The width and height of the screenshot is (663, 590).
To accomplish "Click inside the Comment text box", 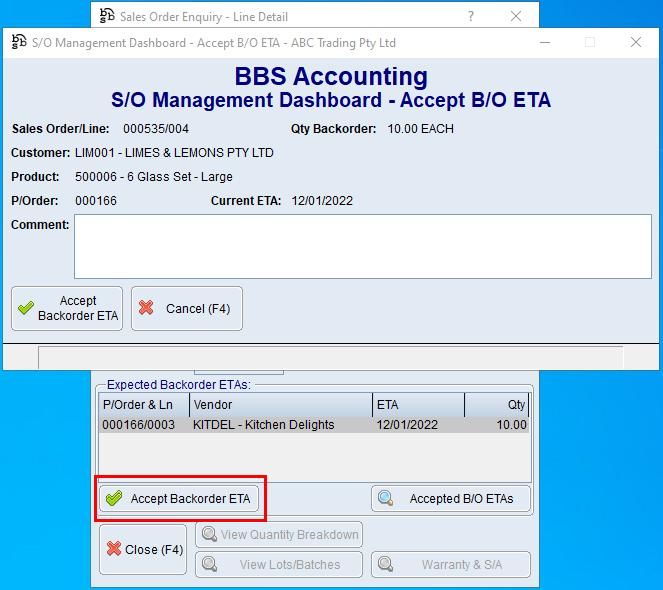I will pyautogui.click(x=362, y=246).
